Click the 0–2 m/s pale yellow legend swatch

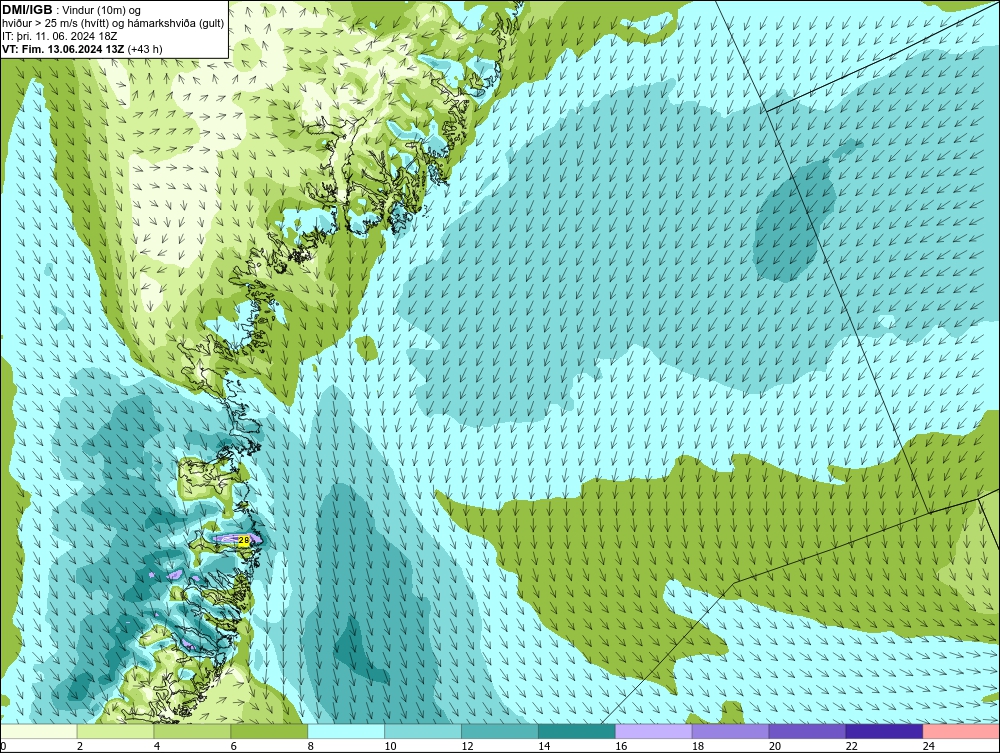(x=39, y=731)
